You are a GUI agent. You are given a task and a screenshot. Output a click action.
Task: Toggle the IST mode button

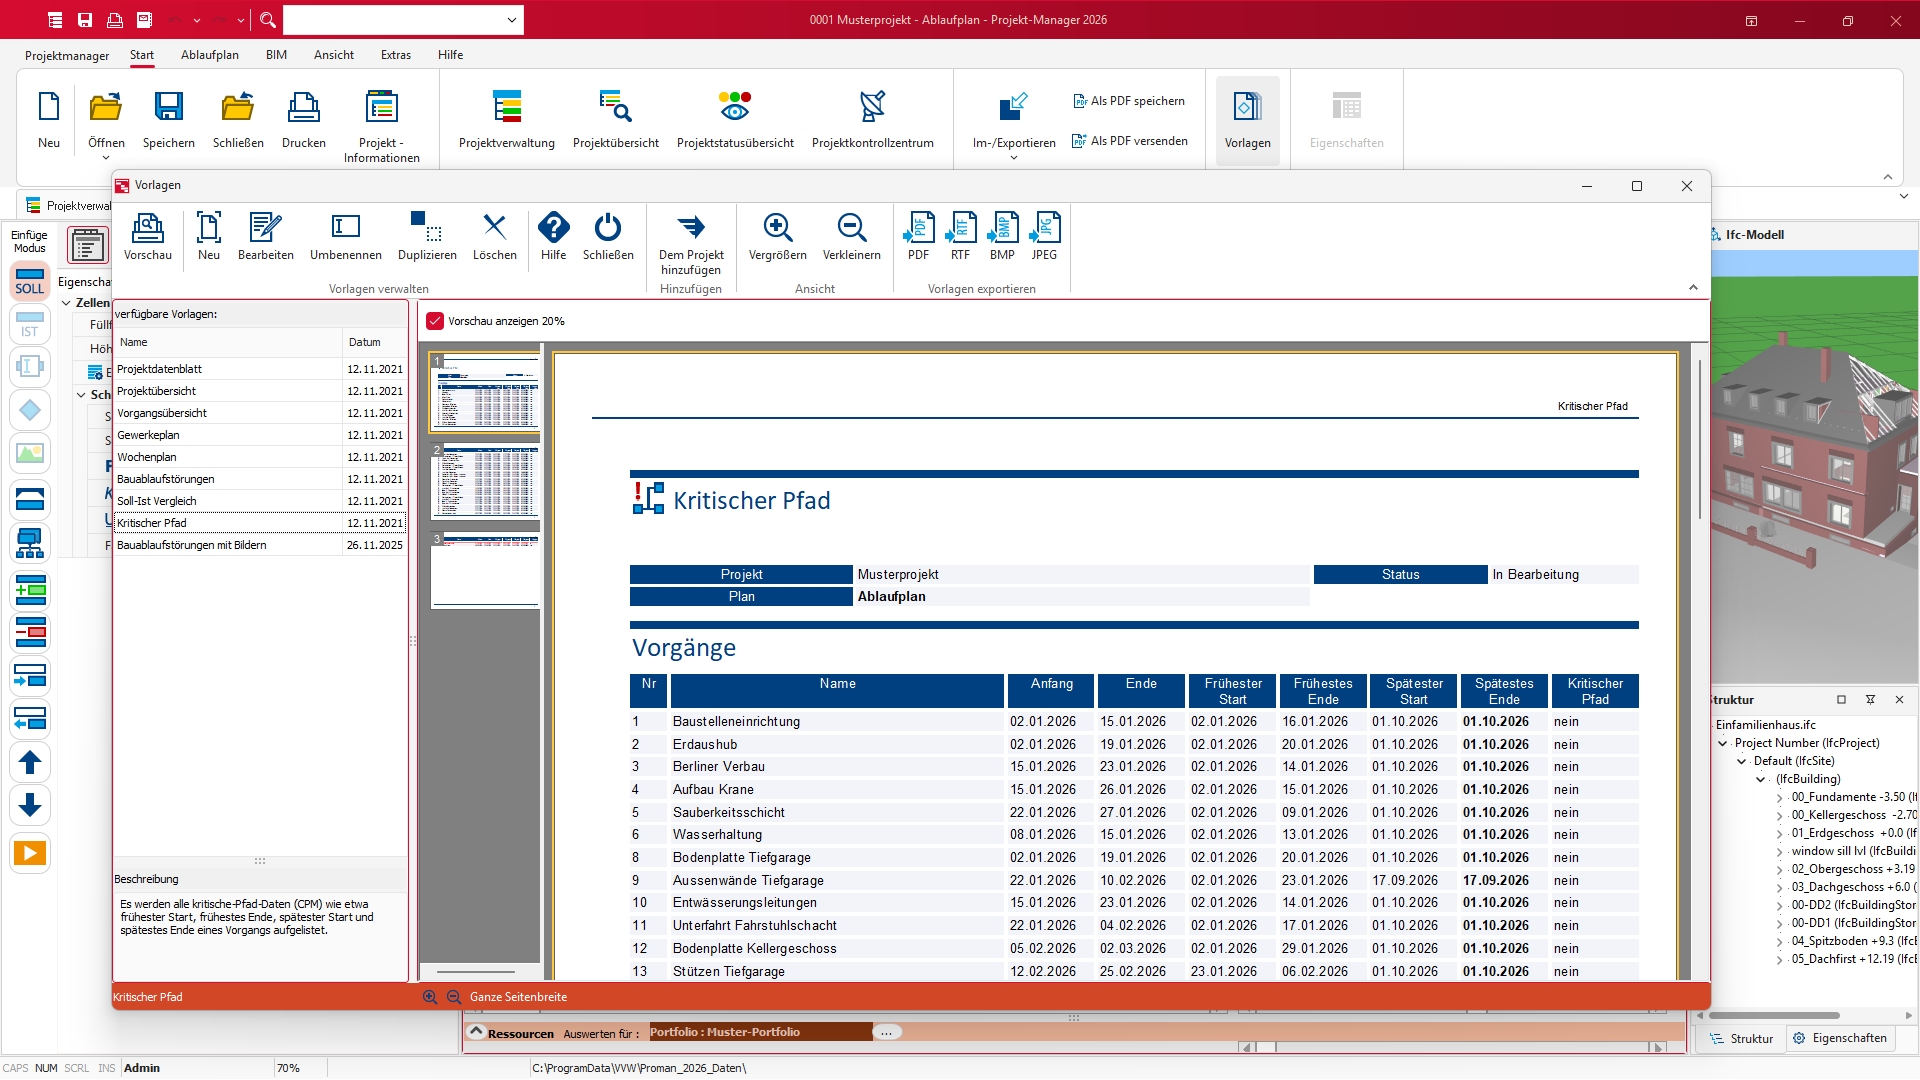click(x=30, y=325)
